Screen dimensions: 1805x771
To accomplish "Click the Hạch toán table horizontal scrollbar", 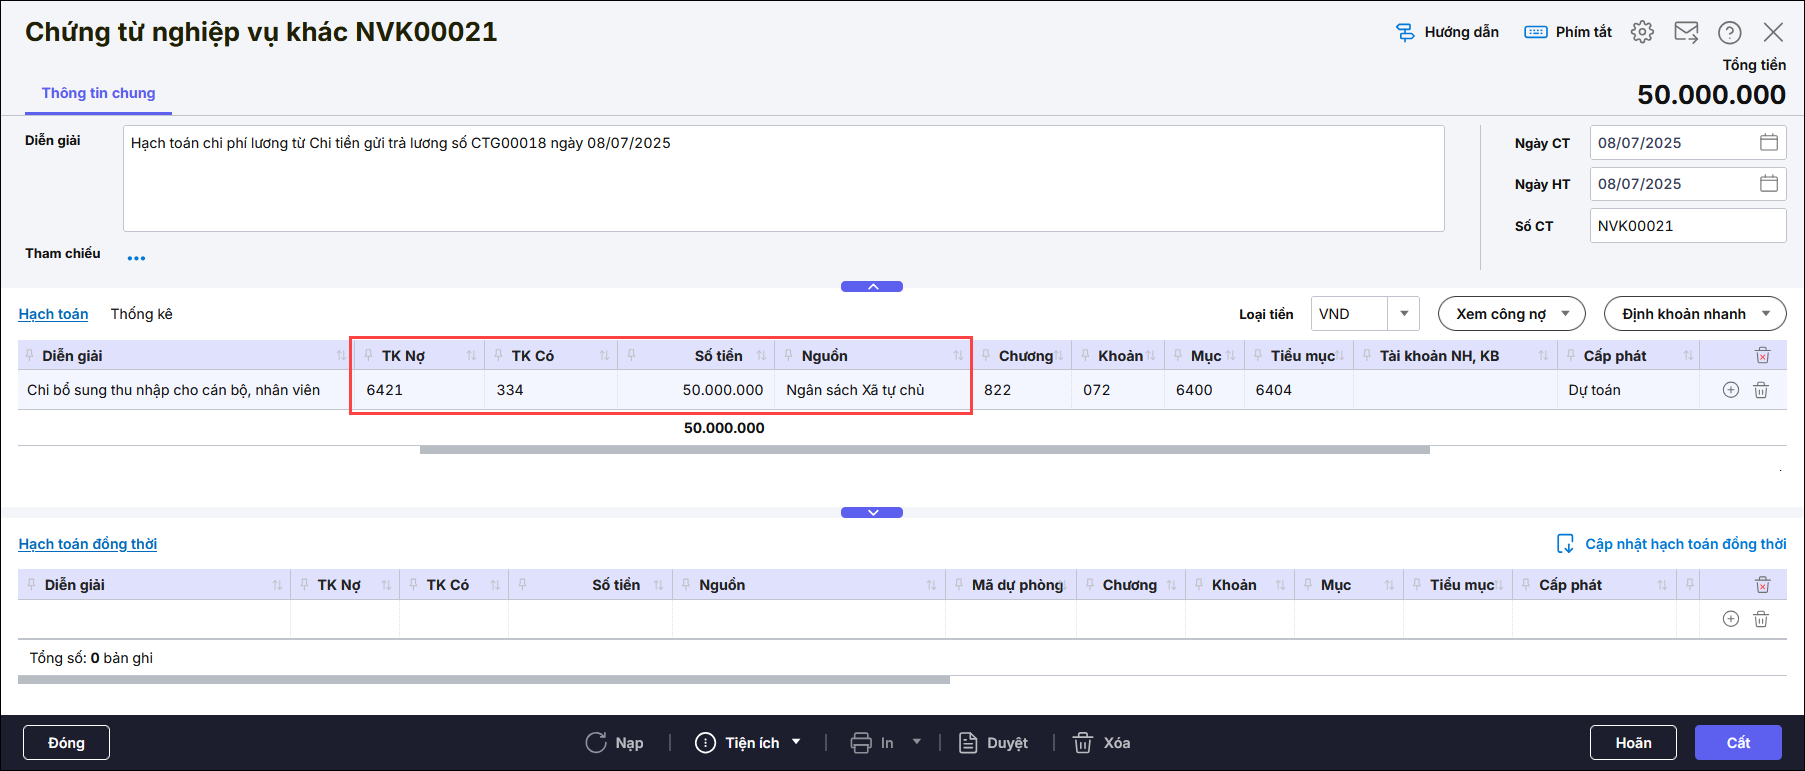I will click(x=924, y=450).
